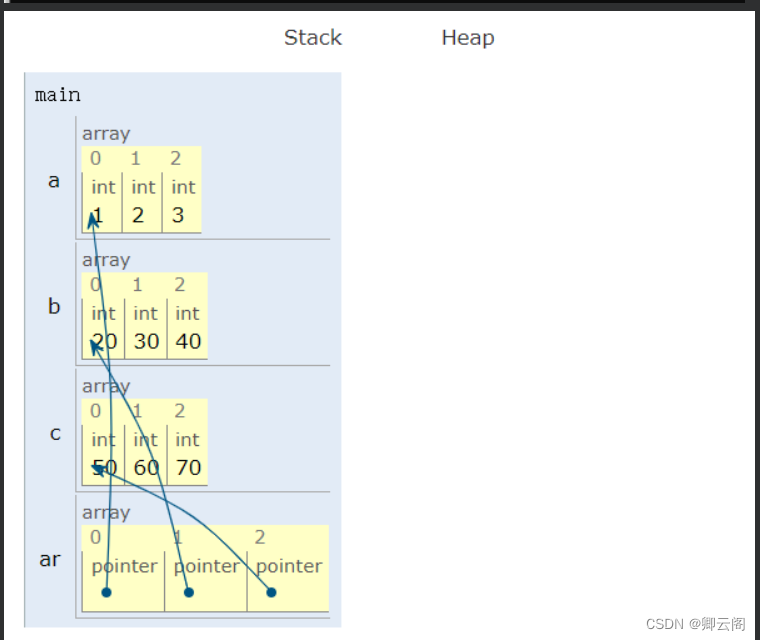Click variable a label
Image resolution: width=760 pixels, height=640 pixels.
pyautogui.click(x=54, y=181)
